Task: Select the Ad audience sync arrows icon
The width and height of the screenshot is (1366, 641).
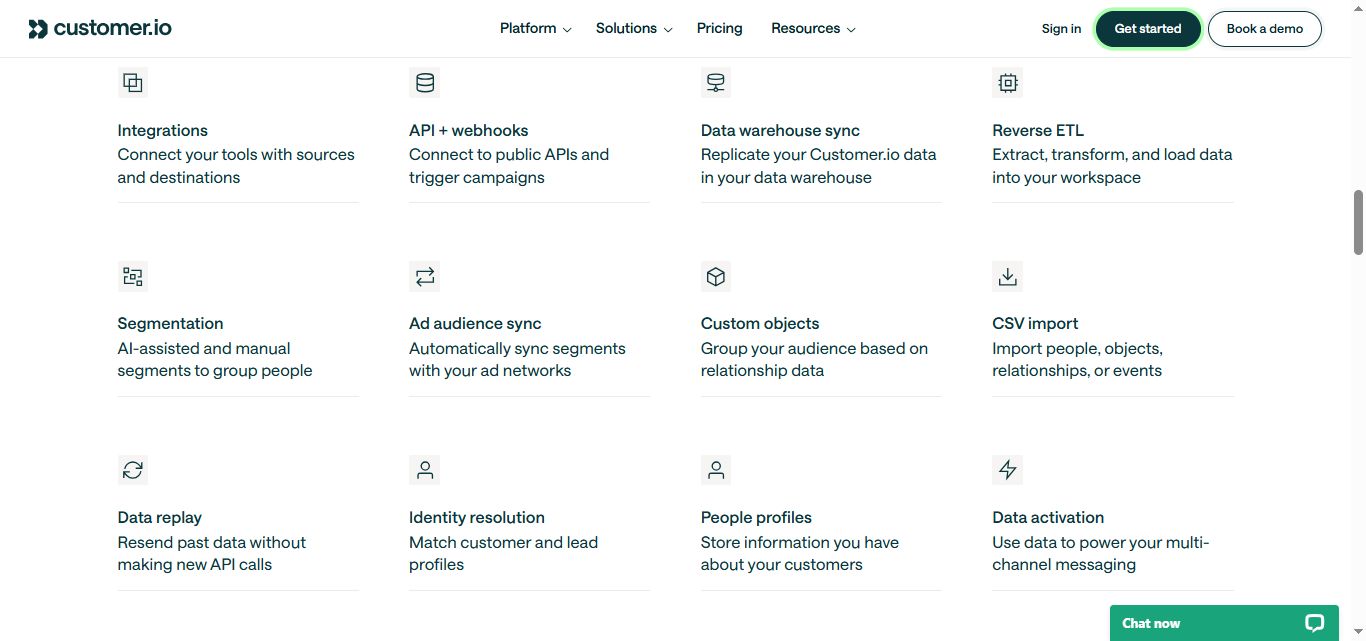Action: click(424, 276)
